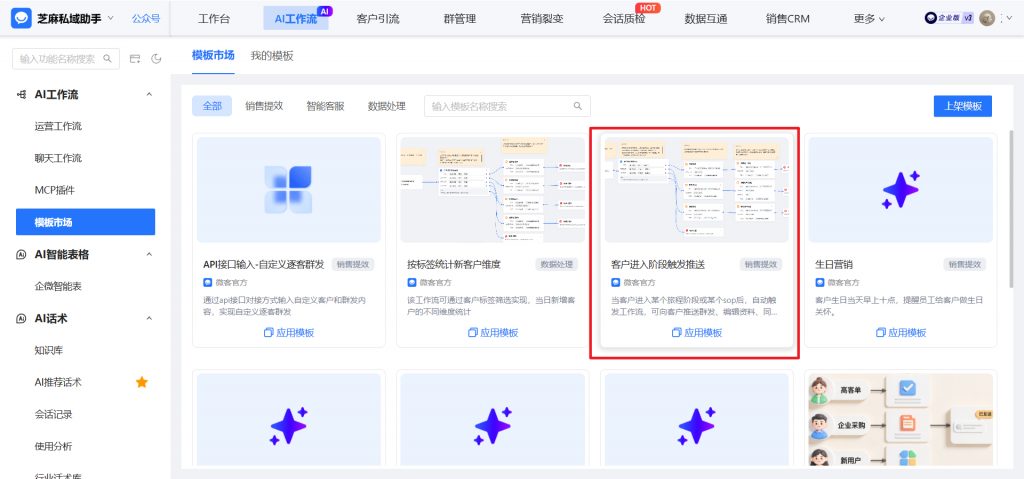Click the 企业版 badge icon
Image resolution: width=1024 pixels, height=479 pixels.
point(949,18)
